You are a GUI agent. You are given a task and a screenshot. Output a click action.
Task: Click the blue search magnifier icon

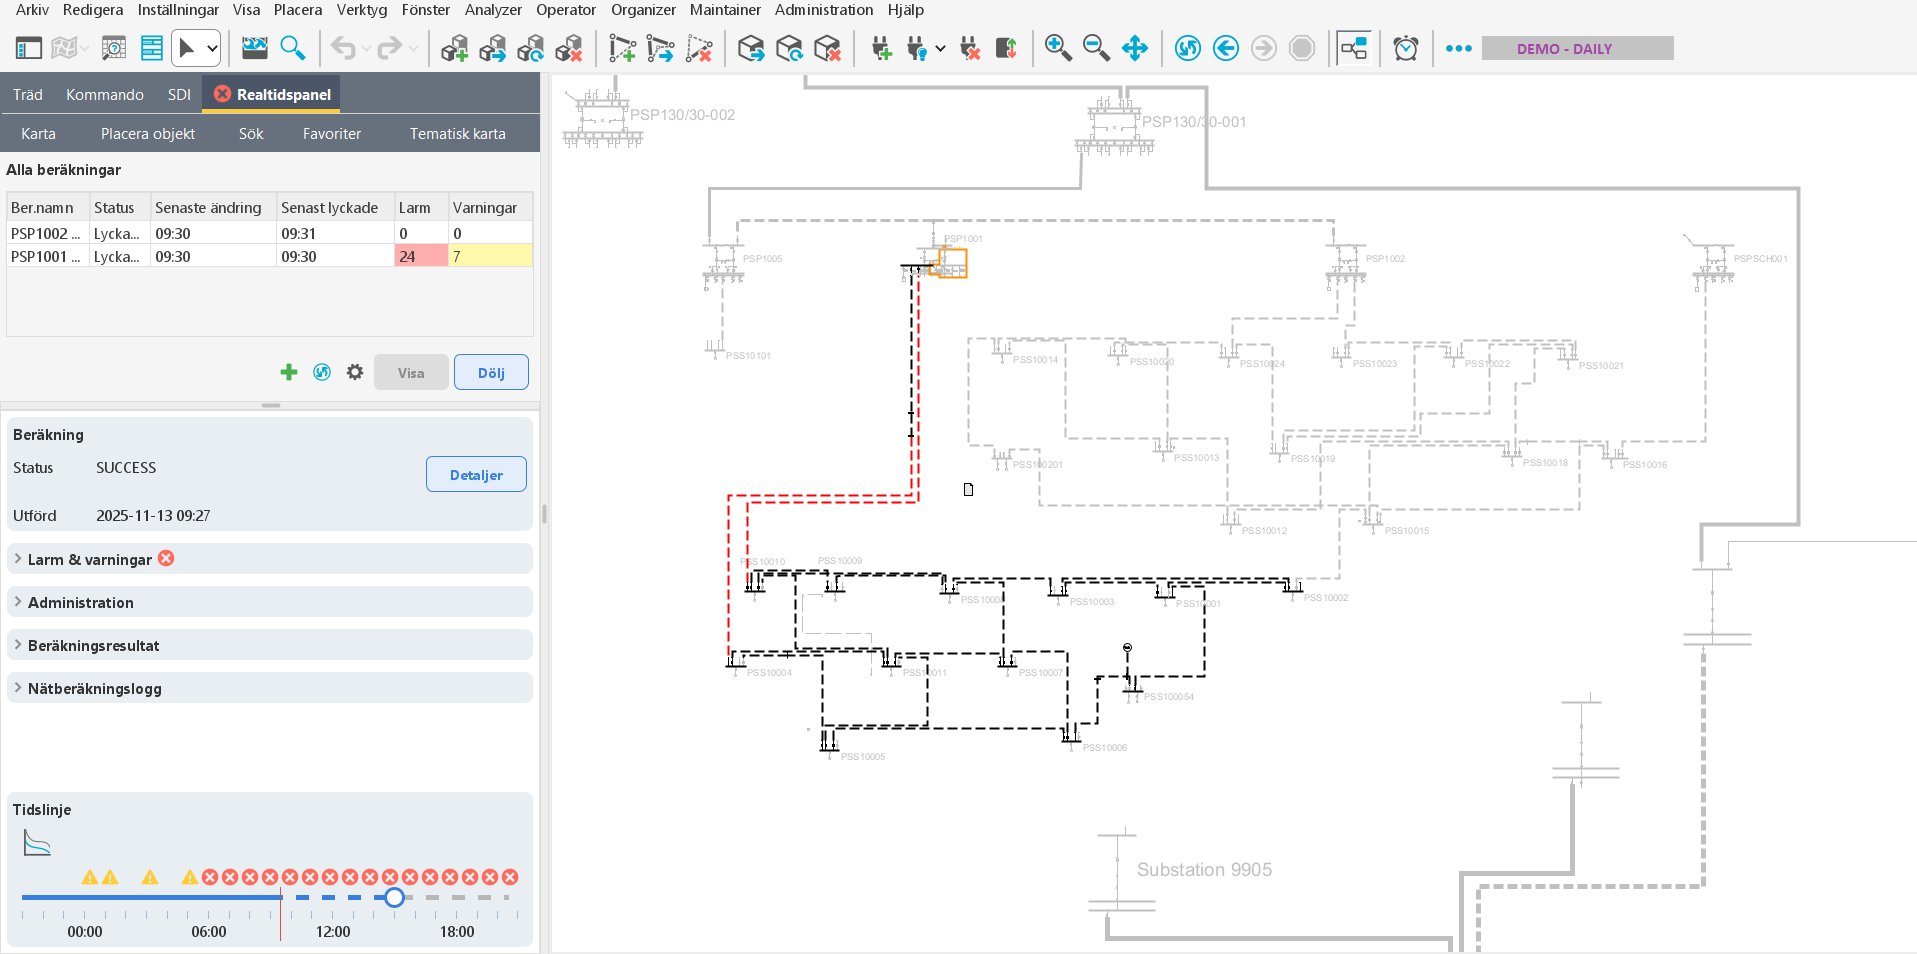(x=293, y=48)
